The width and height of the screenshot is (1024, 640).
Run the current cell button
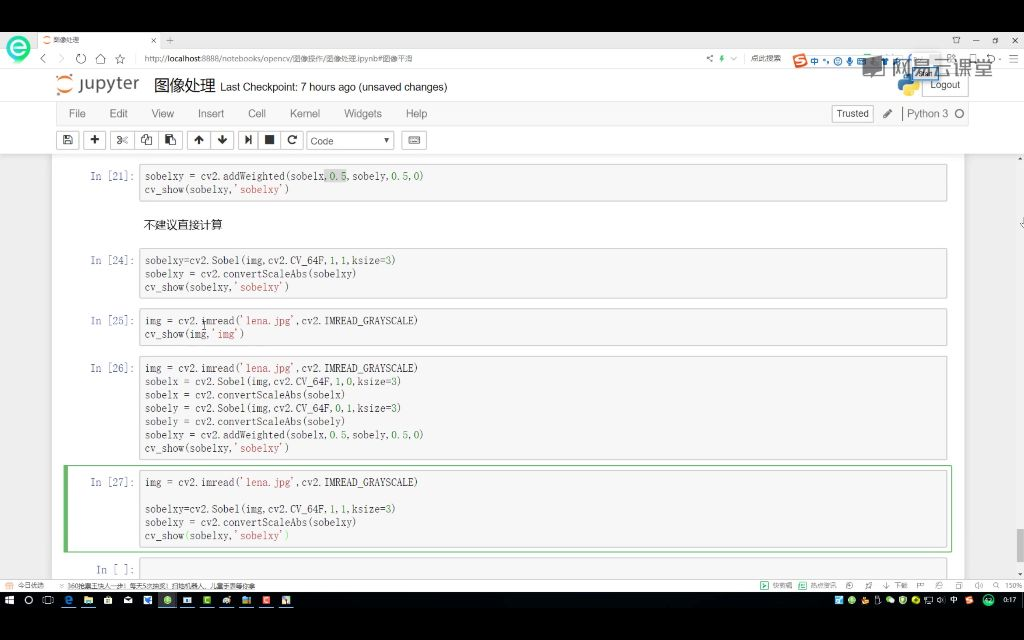pos(248,140)
